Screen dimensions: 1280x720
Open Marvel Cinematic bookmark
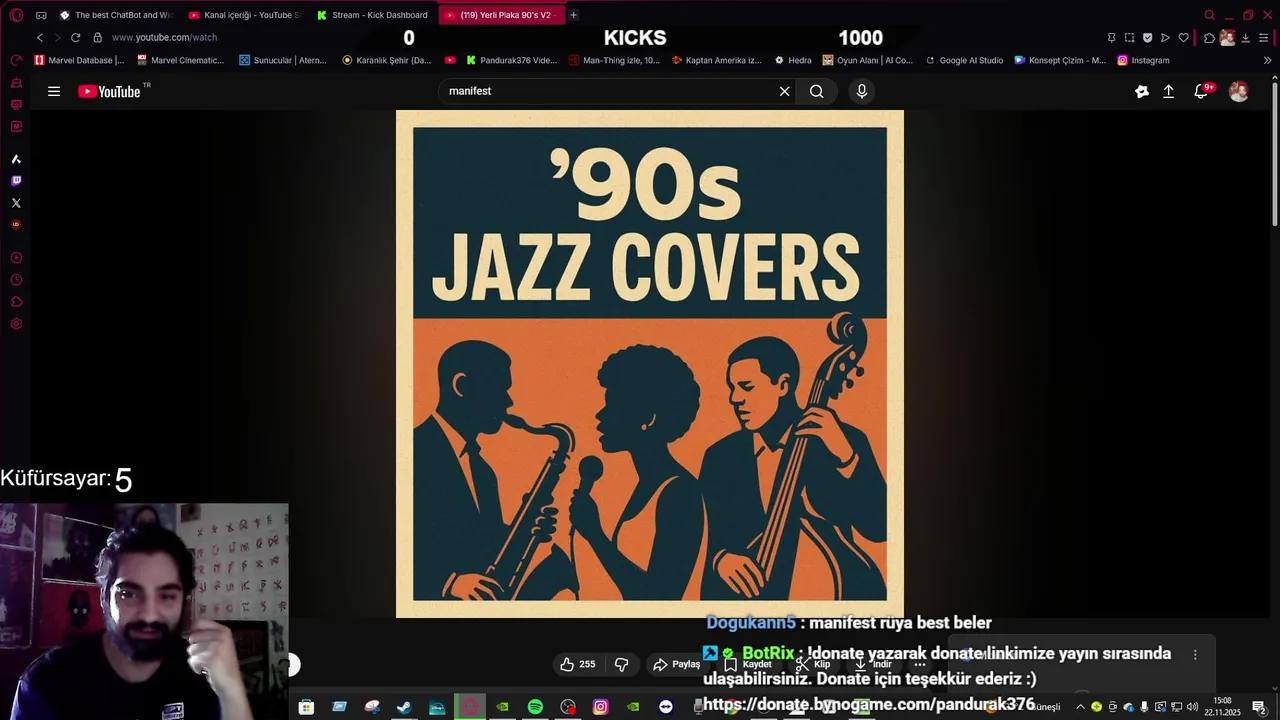point(180,60)
